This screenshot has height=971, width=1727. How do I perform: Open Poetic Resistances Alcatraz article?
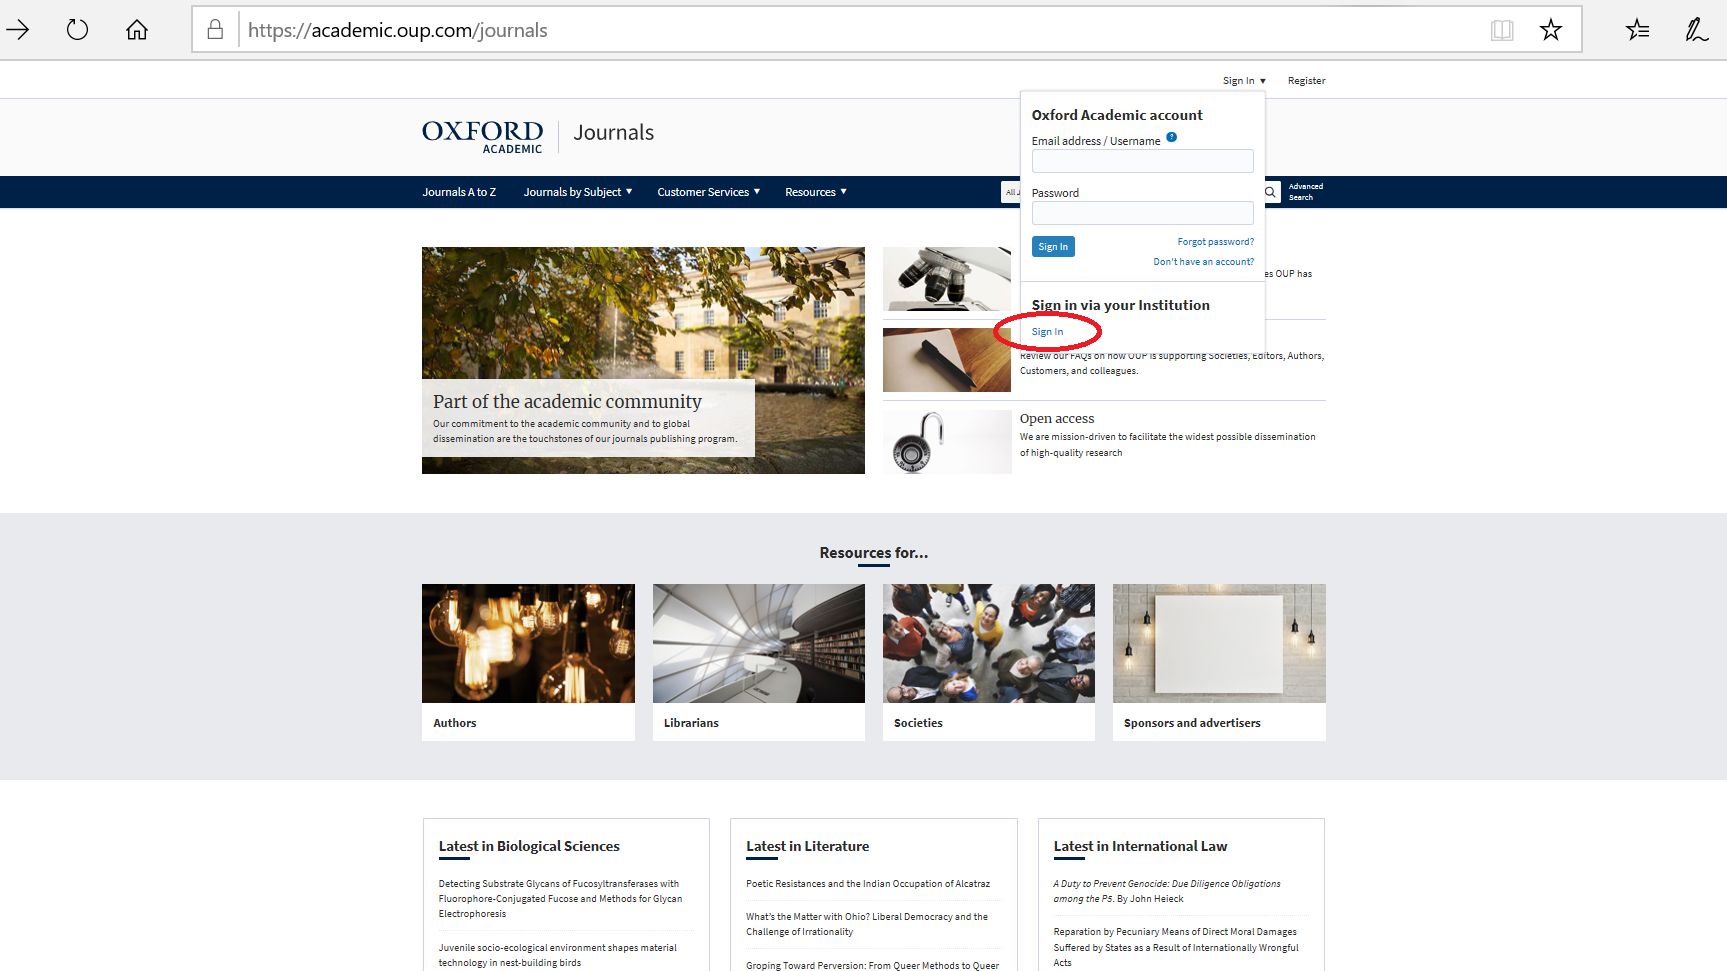pyautogui.click(x=868, y=884)
